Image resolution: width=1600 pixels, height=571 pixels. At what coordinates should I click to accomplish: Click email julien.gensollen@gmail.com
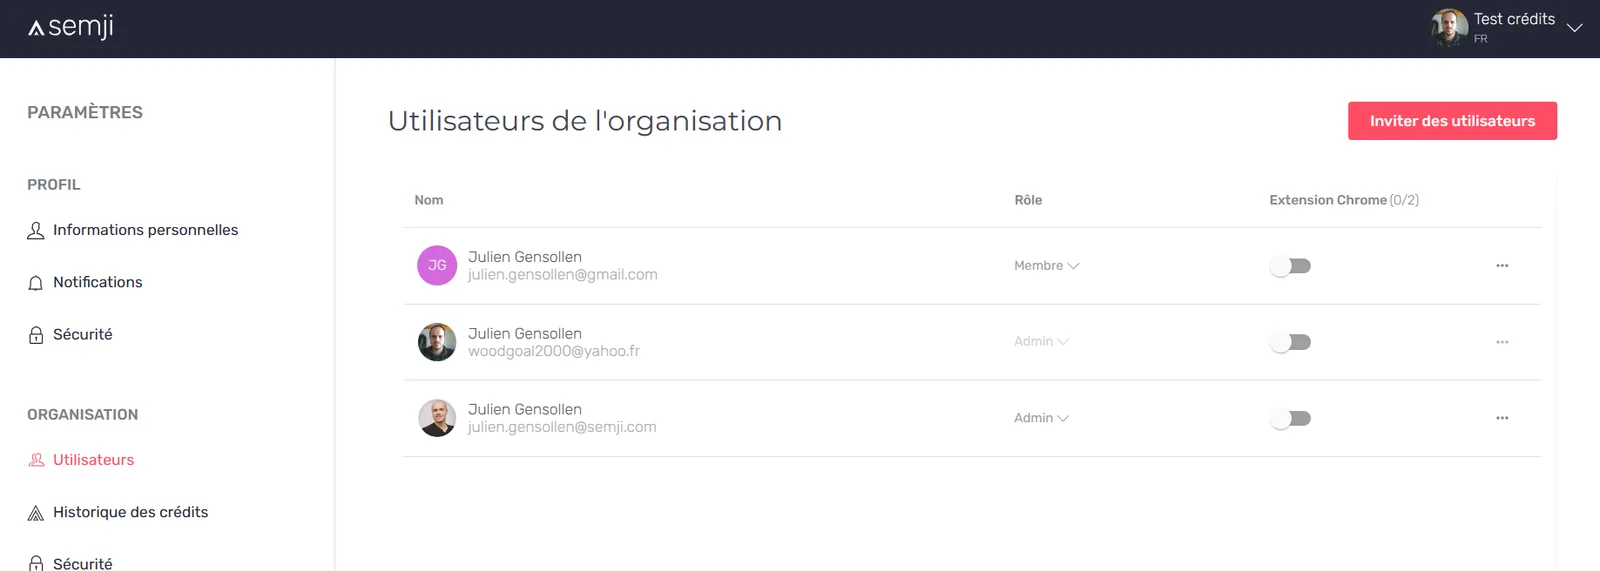coord(562,275)
